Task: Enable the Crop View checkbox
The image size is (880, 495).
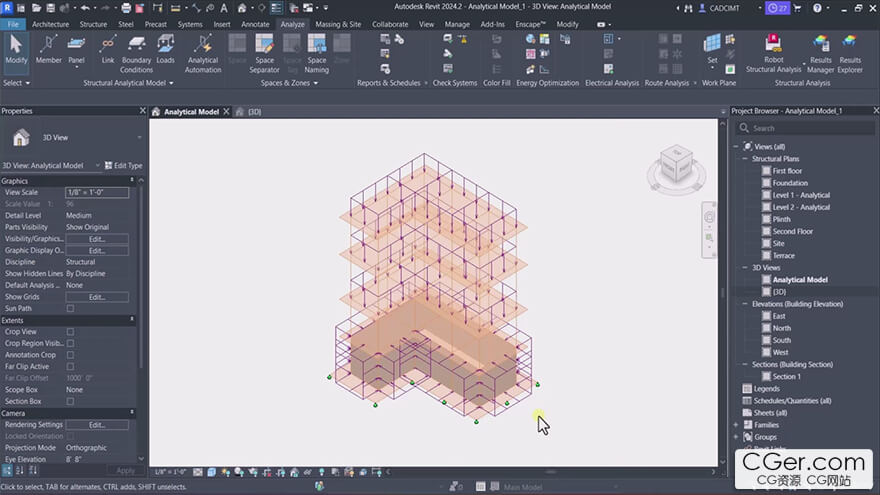Action: pos(70,332)
